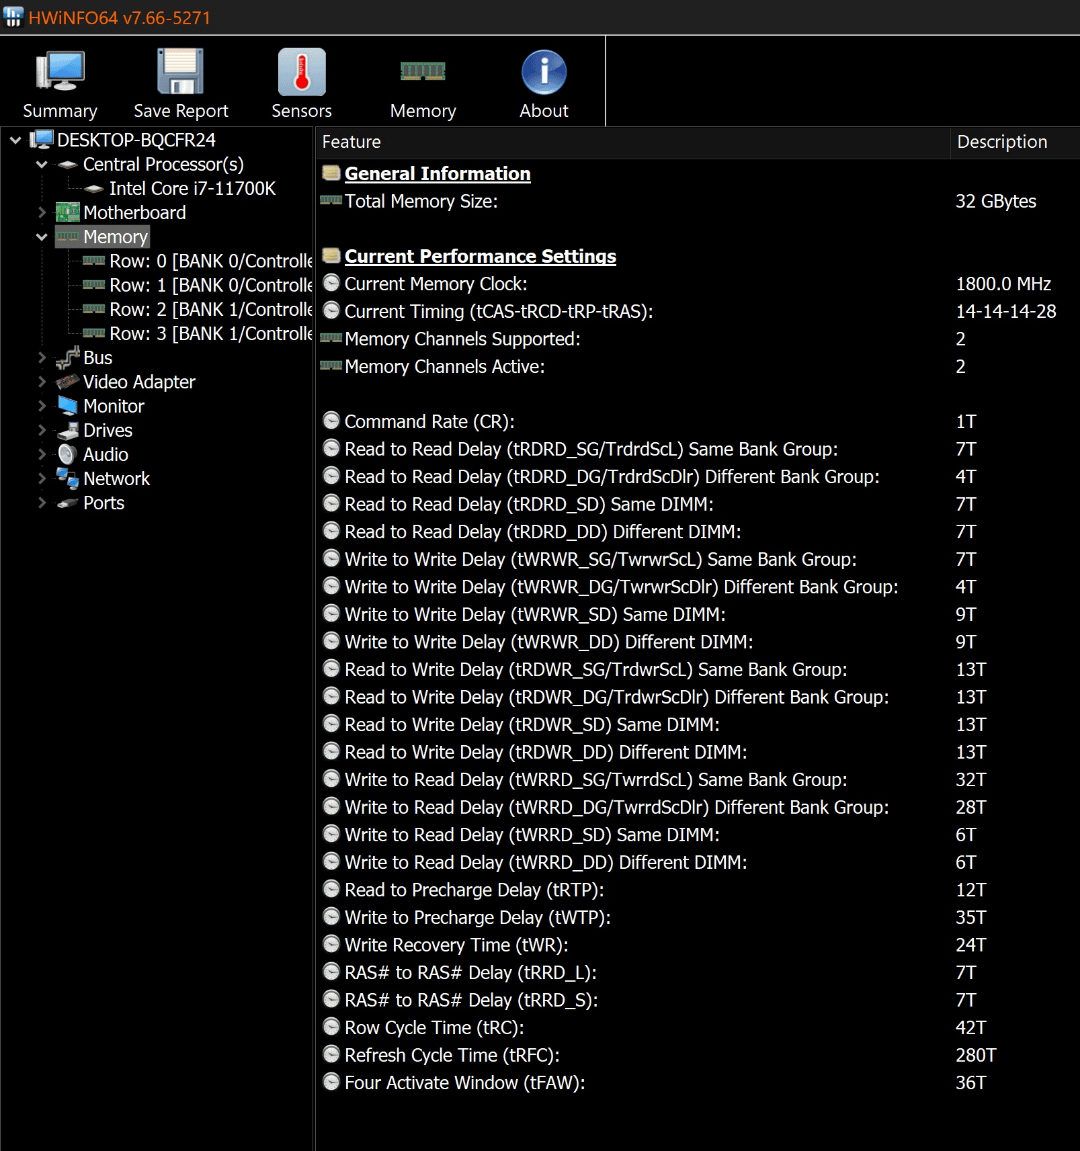This screenshot has width=1080, height=1151.
Task: Select Write to Read Delay (tWRRD_SG/TwrrdScL) row
Action: click(697, 780)
